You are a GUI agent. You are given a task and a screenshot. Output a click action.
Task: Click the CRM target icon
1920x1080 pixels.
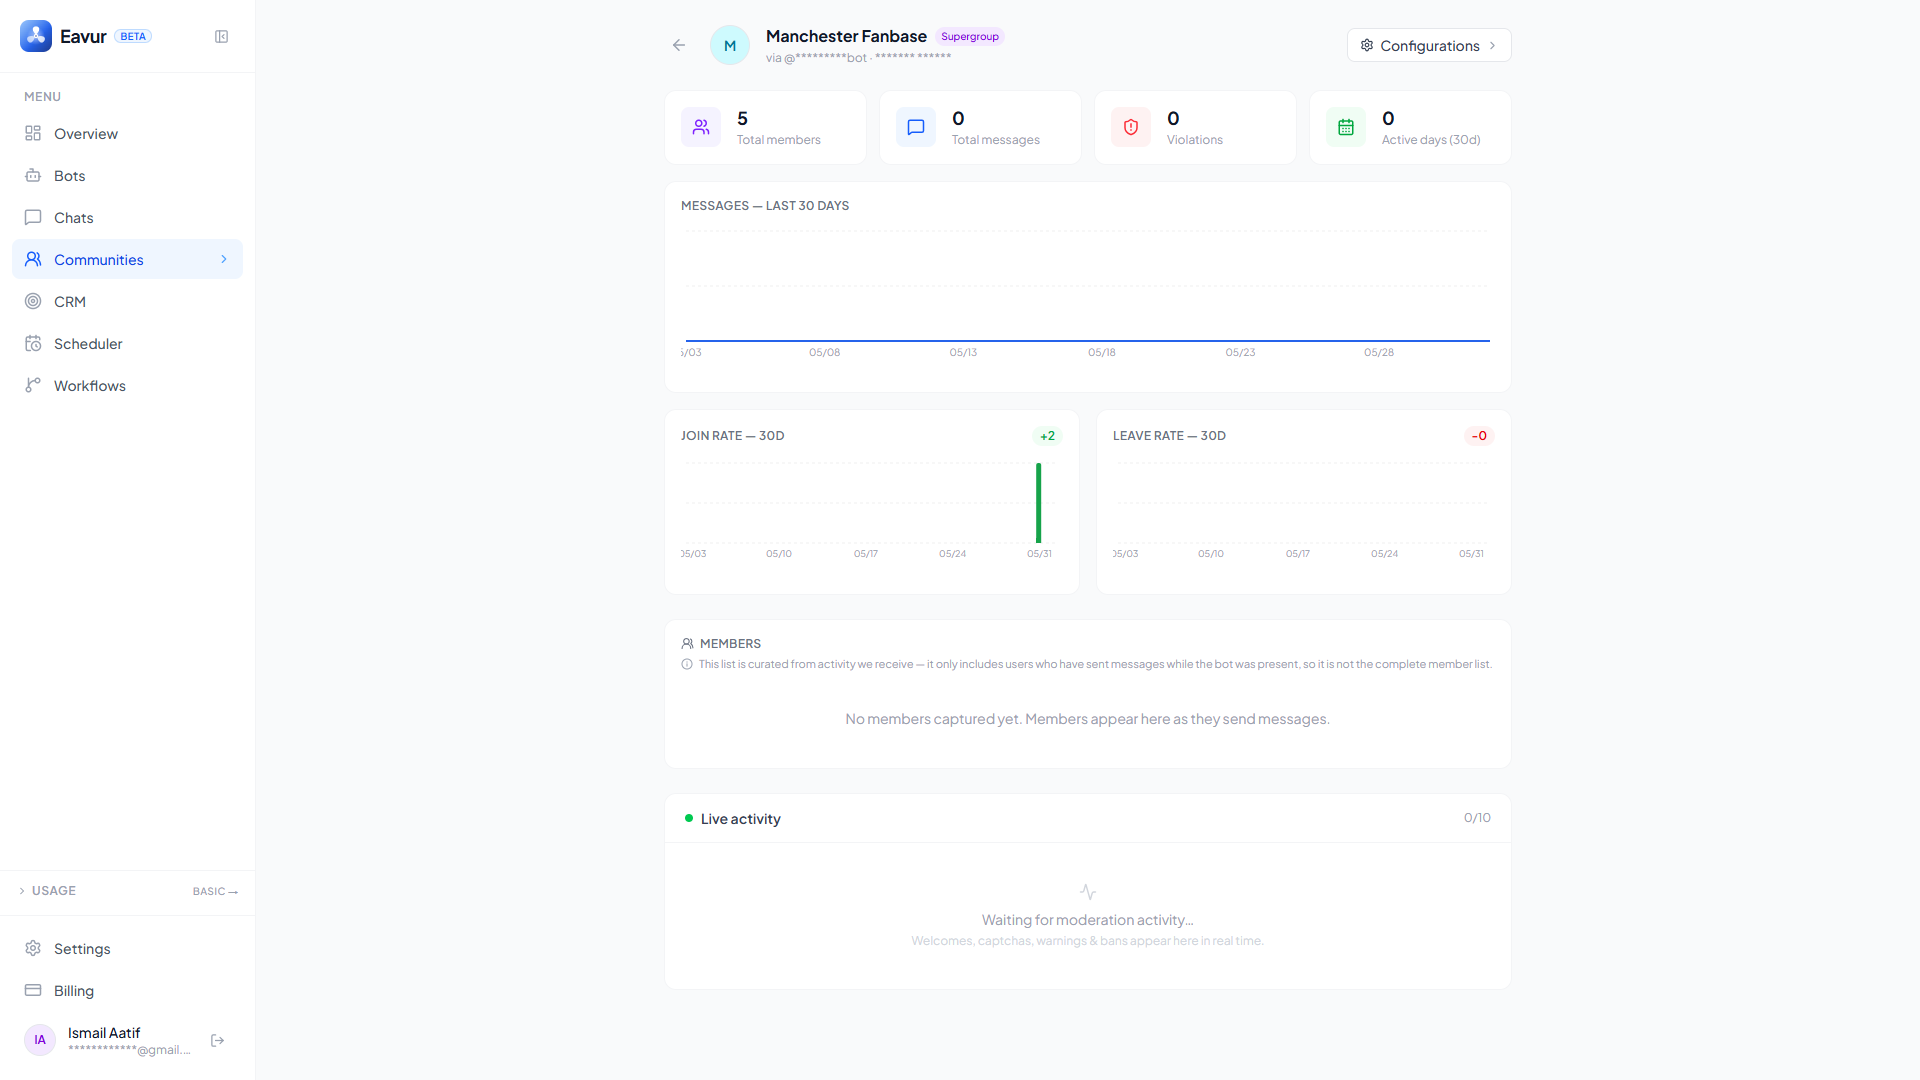tap(33, 302)
